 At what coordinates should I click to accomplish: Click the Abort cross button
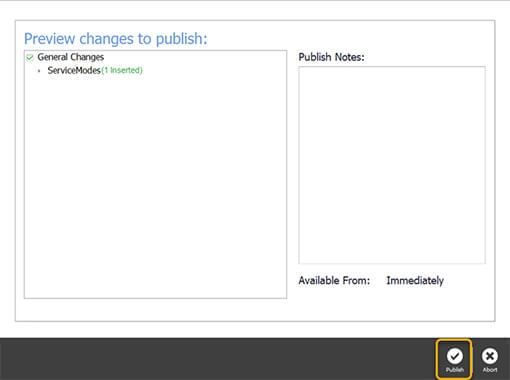[490, 360]
